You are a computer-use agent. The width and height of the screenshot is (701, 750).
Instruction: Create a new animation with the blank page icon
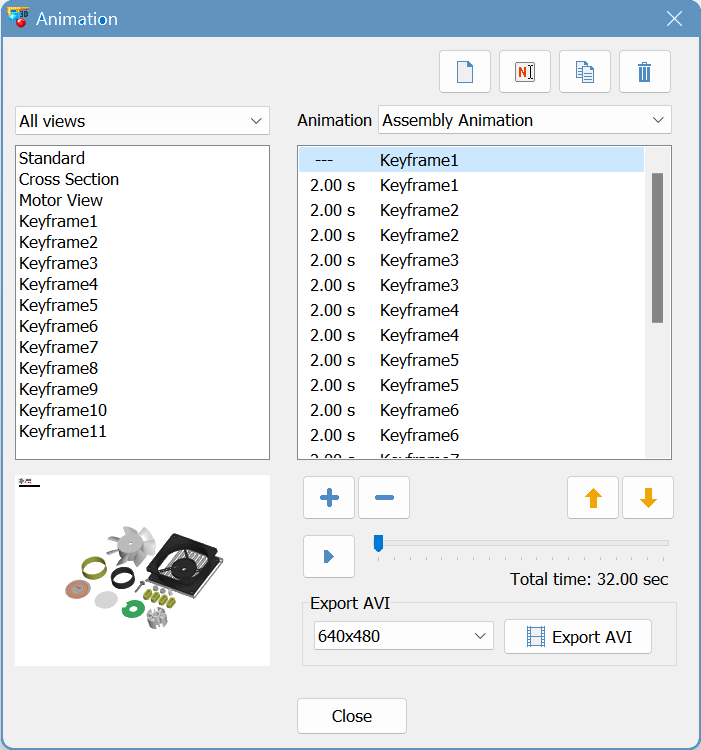click(x=465, y=72)
